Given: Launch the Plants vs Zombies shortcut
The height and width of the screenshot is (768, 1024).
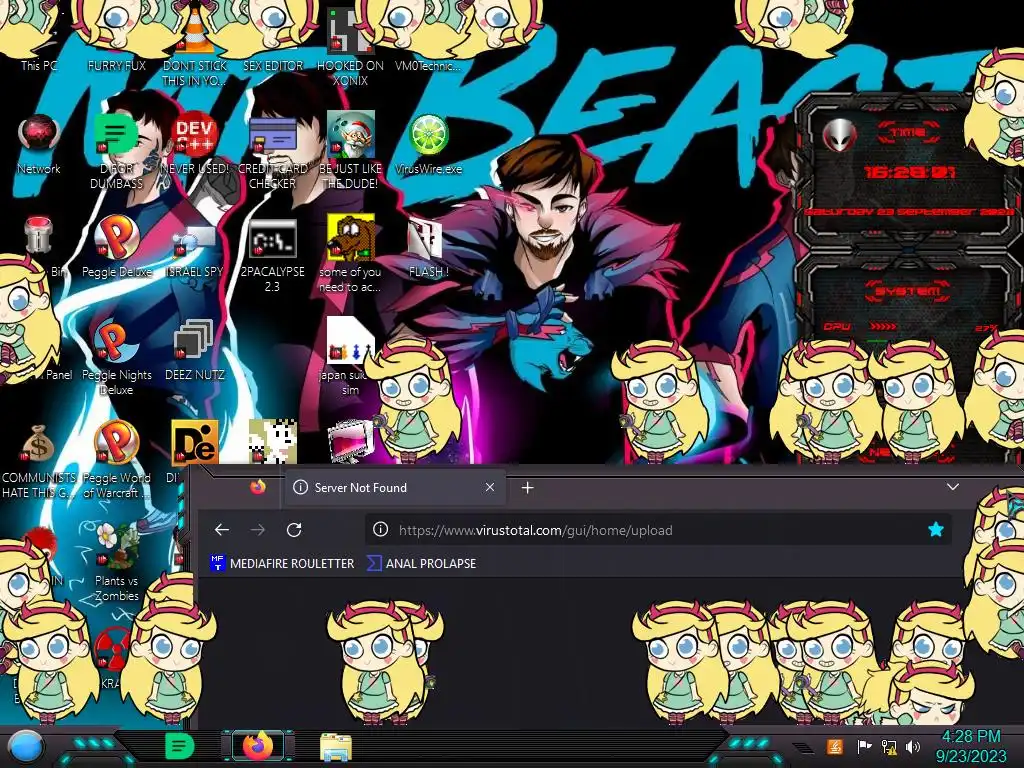Looking at the screenshot, I should [x=116, y=546].
